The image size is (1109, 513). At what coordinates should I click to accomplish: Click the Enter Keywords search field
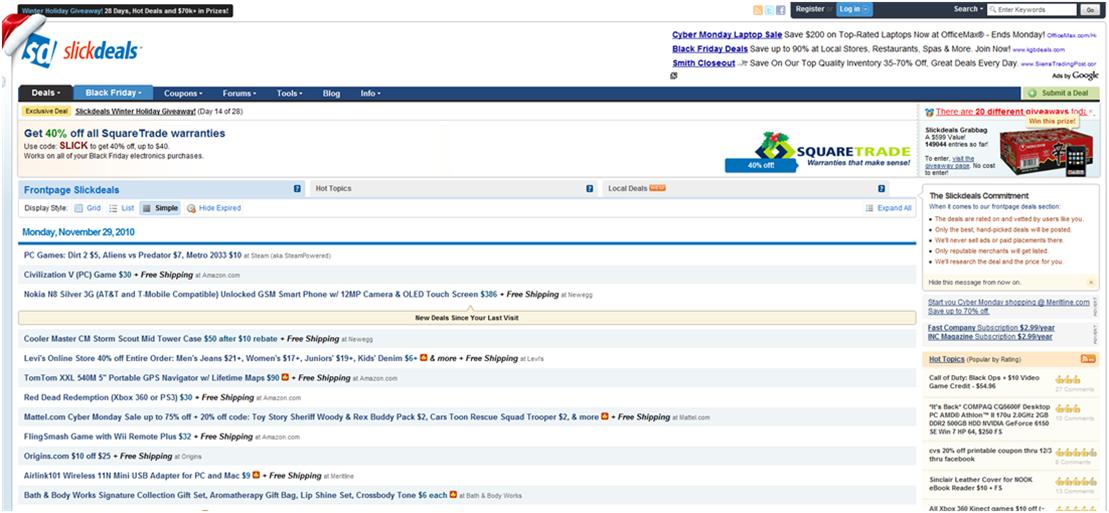[x=1031, y=10]
